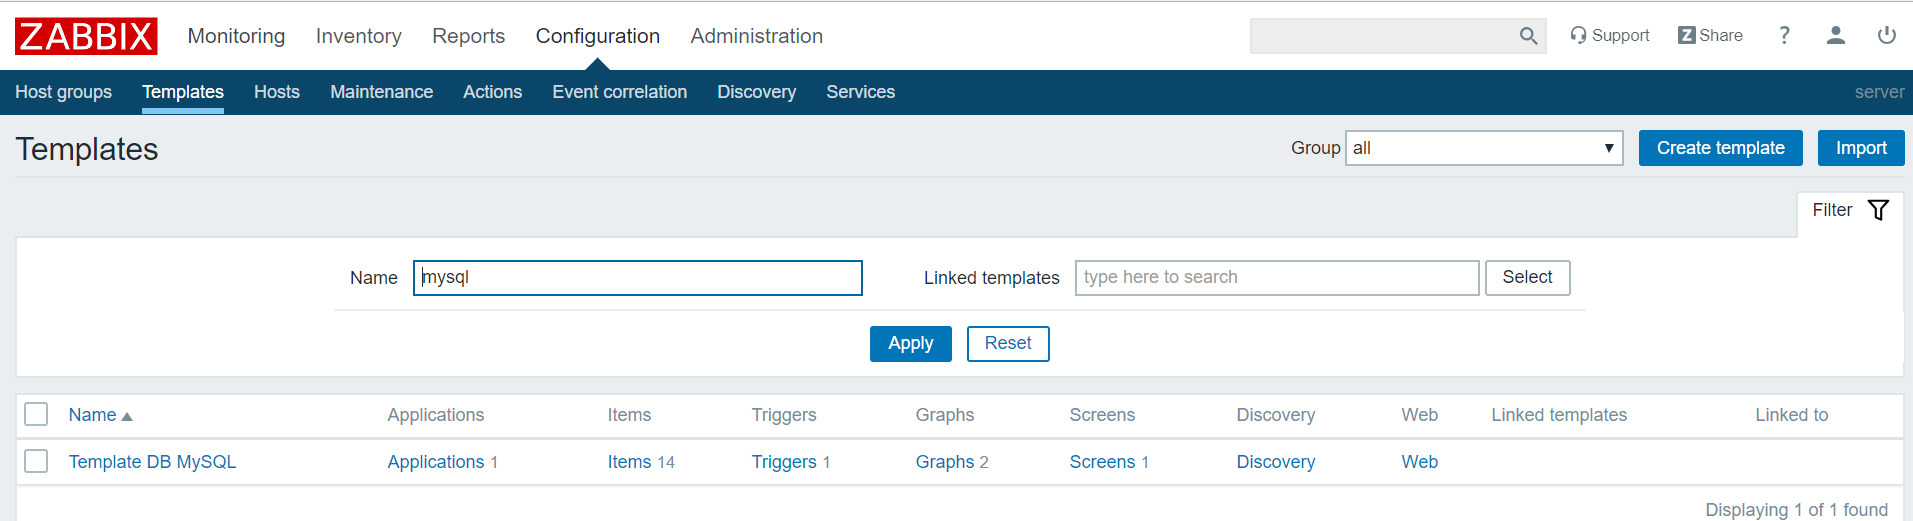This screenshot has width=1913, height=521.
Task: Click the Apply filter button
Action: point(910,343)
